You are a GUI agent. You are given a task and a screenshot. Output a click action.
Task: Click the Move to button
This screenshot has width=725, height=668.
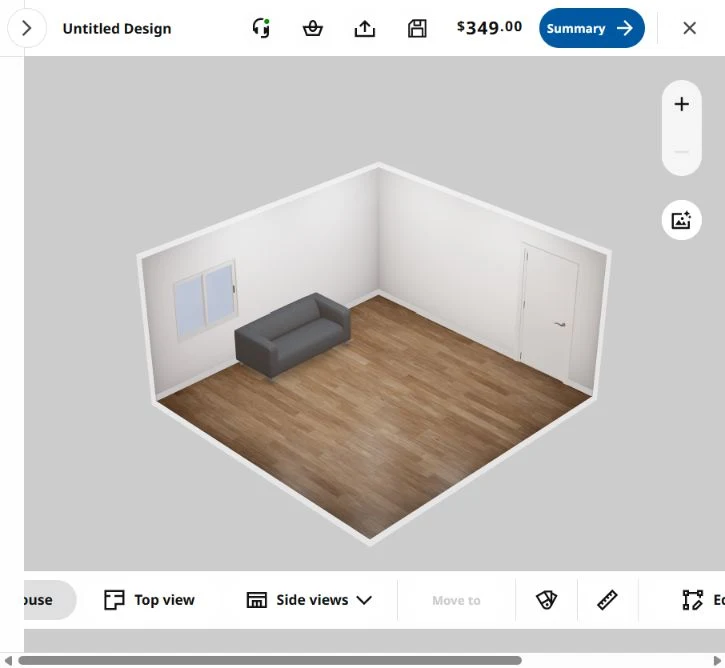456,601
